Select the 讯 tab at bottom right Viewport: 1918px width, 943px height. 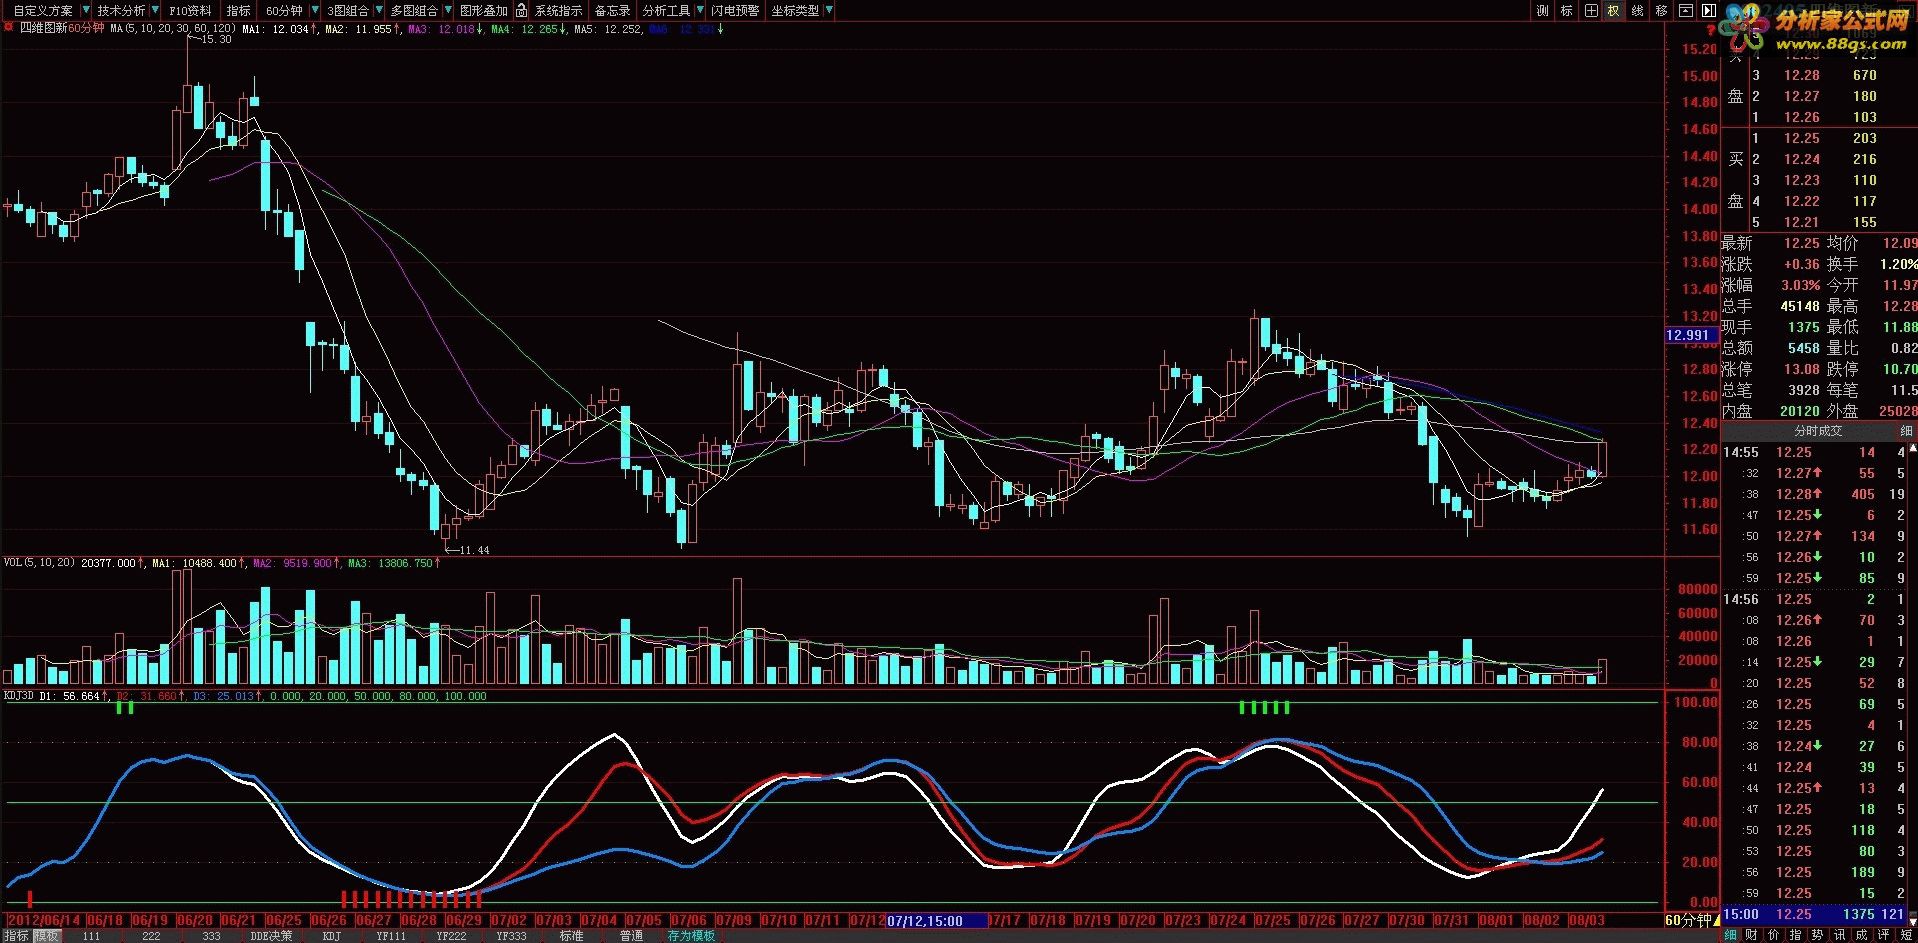[1840, 935]
